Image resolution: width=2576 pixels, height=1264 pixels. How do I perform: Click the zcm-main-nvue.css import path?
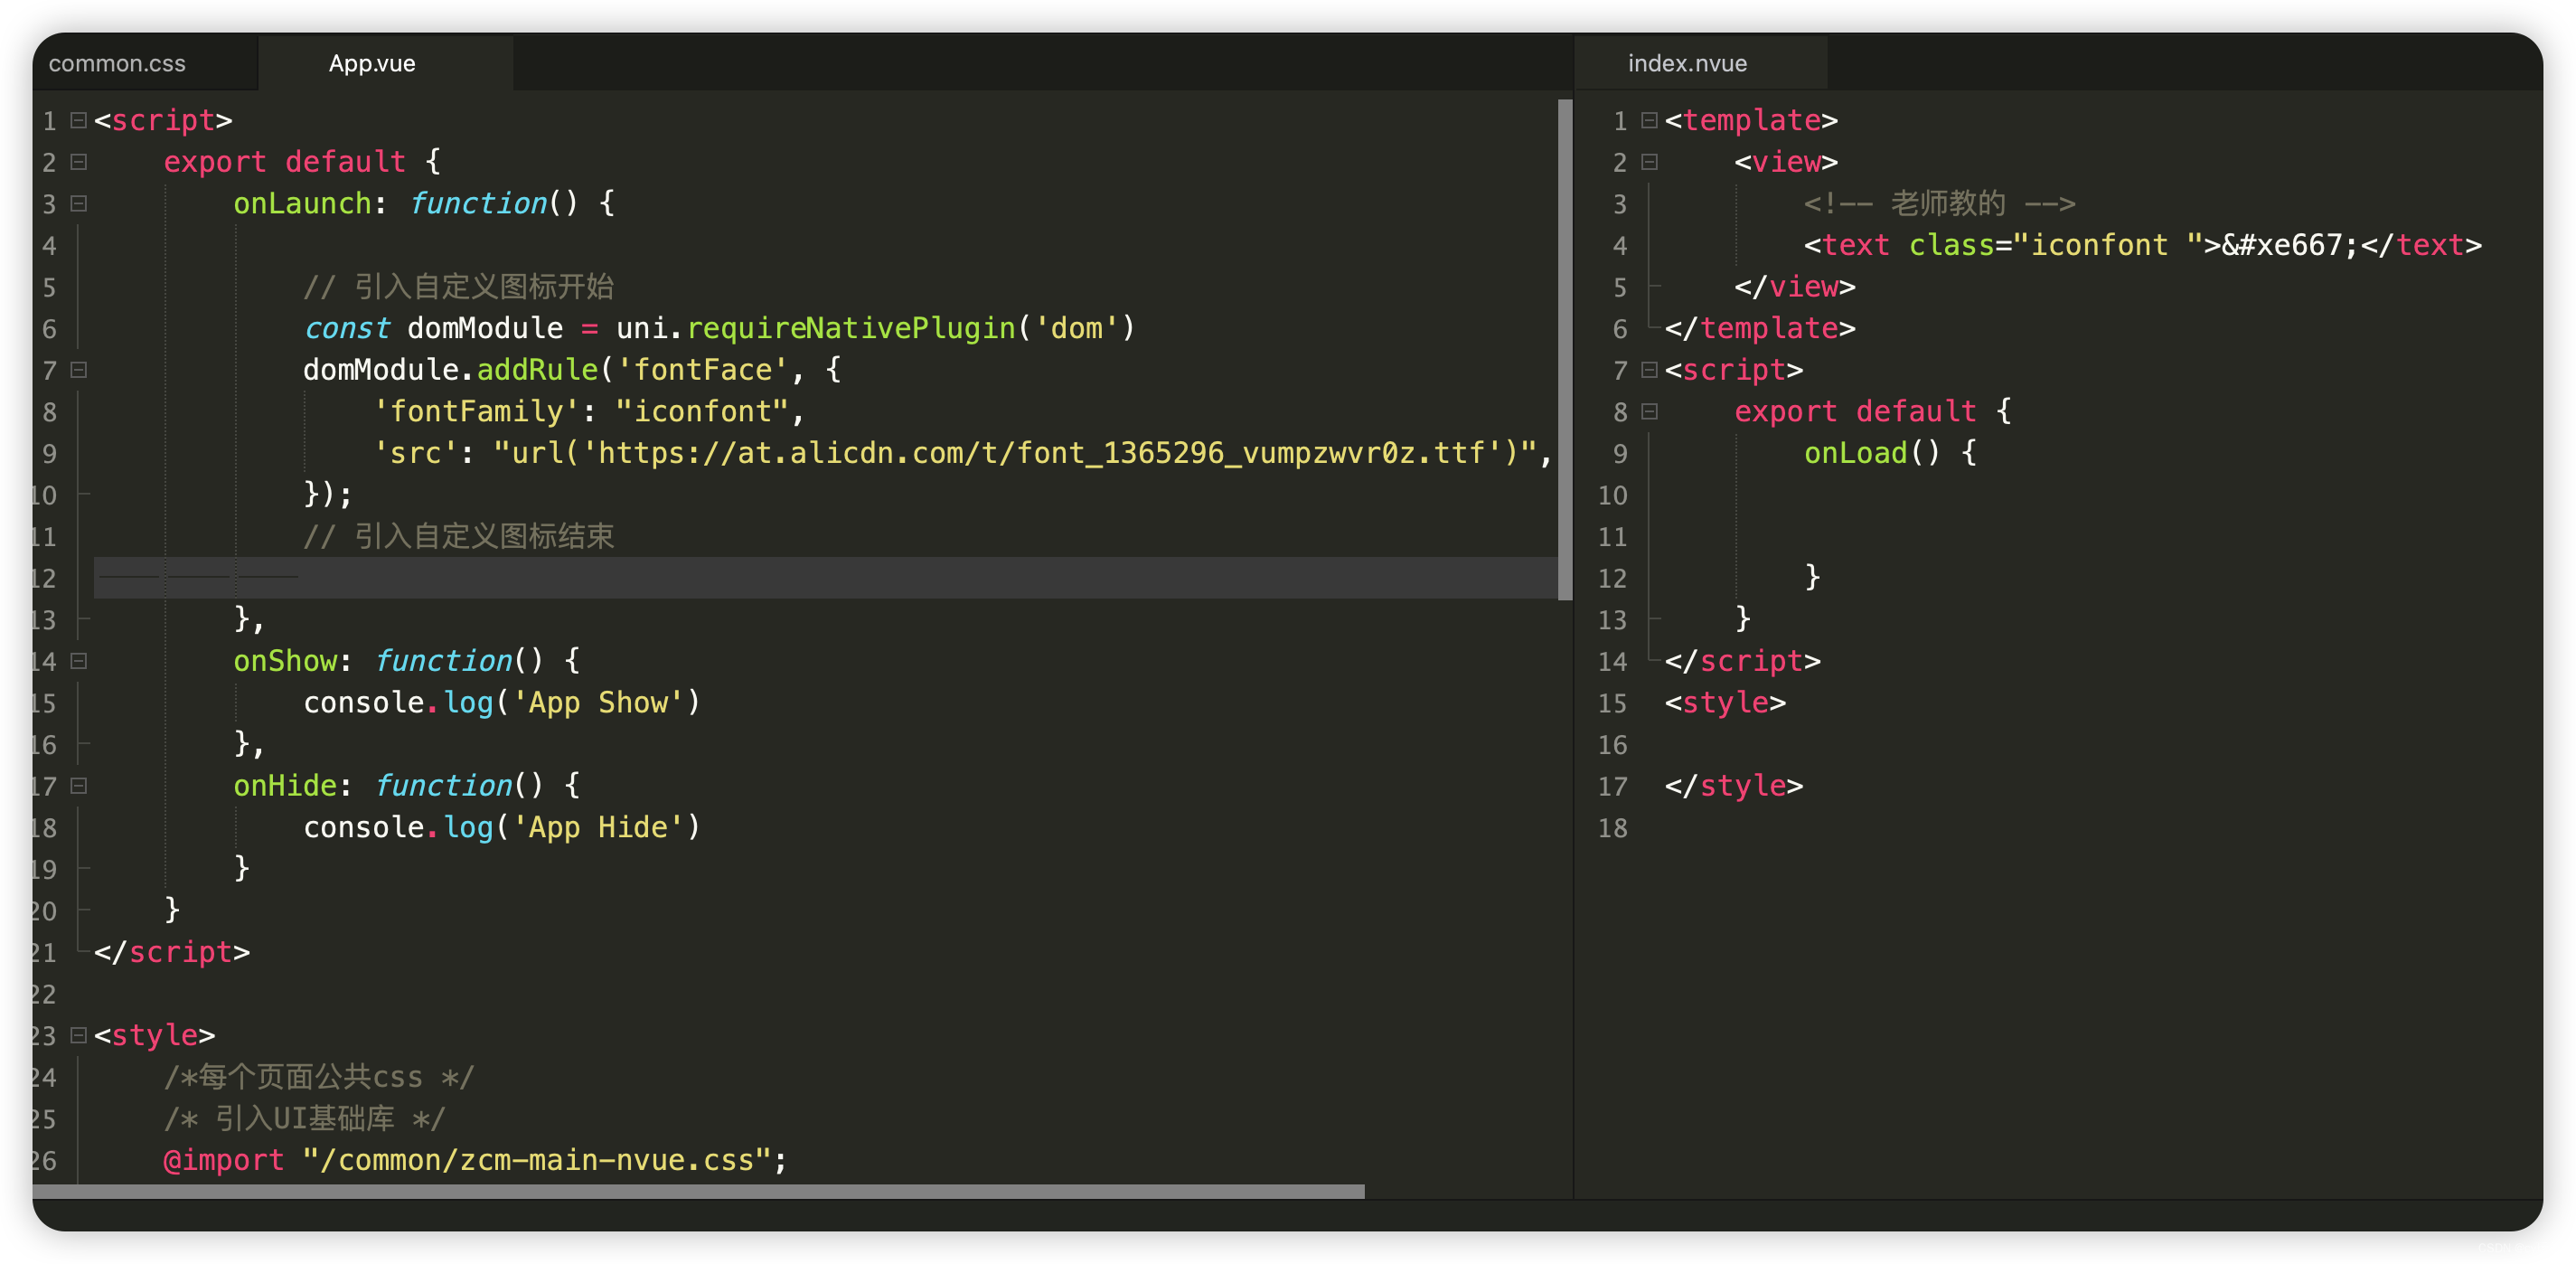(537, 1161)
